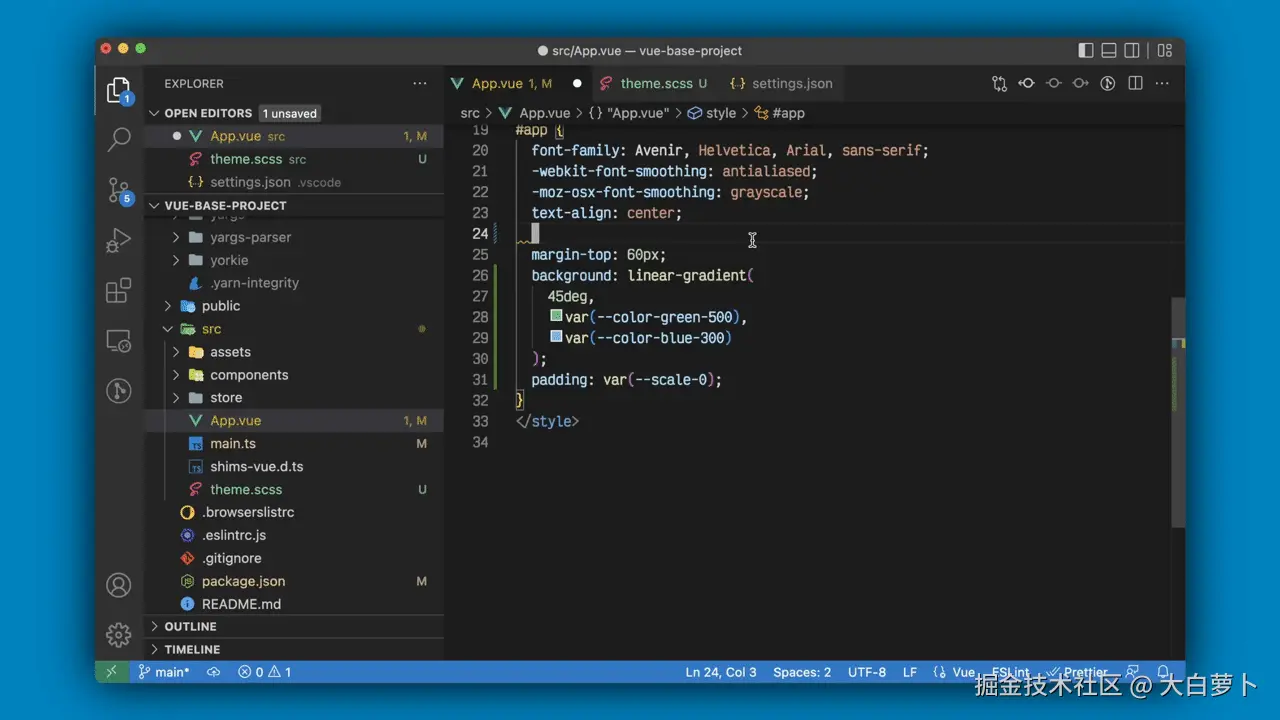Go to previous revision arrow icon
1280x720 pixels.
(1026, 84)
